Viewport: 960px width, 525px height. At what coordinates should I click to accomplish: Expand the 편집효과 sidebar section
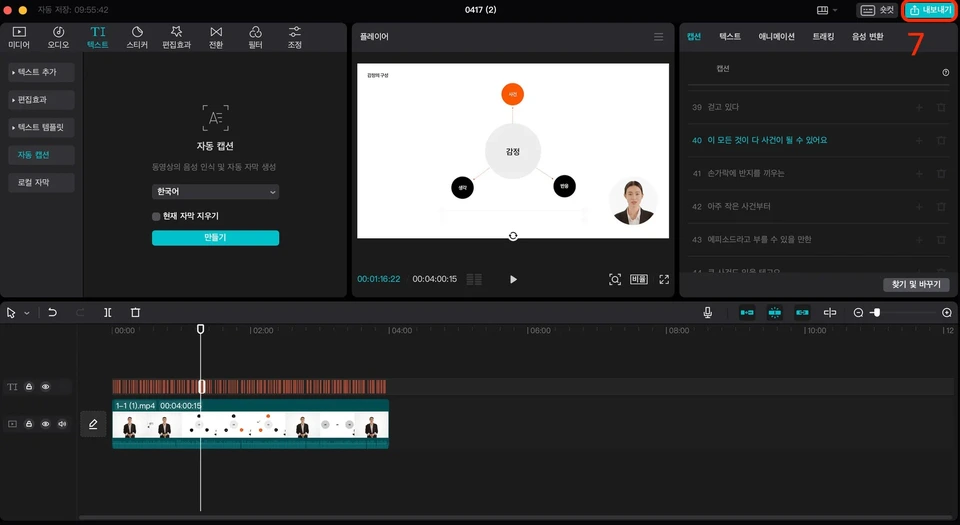pos(42,100)
